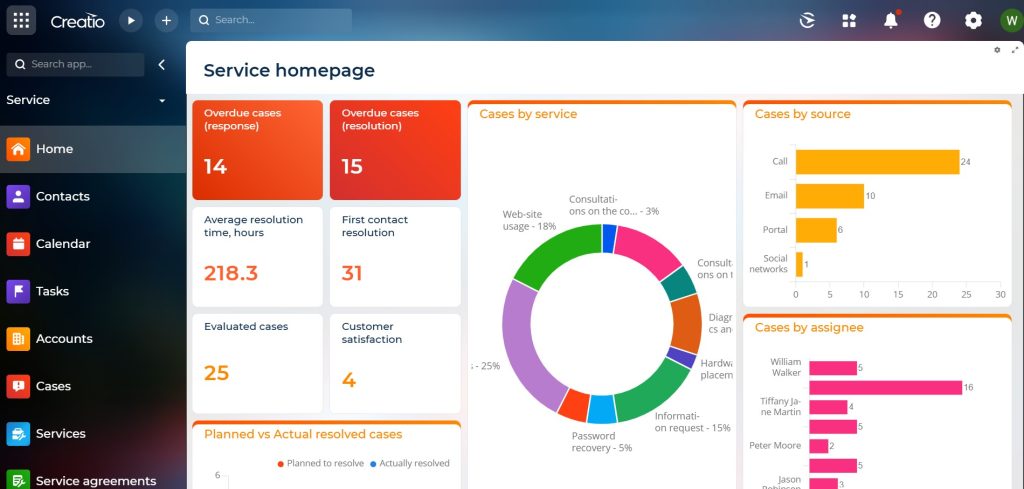Open dashboard settings small gear
This screenshot has width=1024, height=489.
[997, 50]
